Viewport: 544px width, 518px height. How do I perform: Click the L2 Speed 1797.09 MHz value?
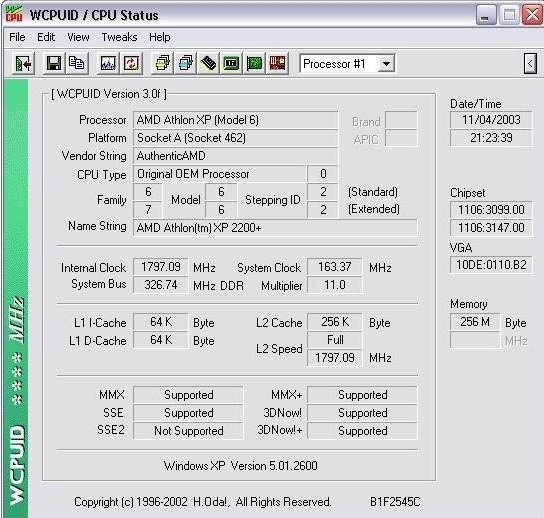click(x=335, y=358)
